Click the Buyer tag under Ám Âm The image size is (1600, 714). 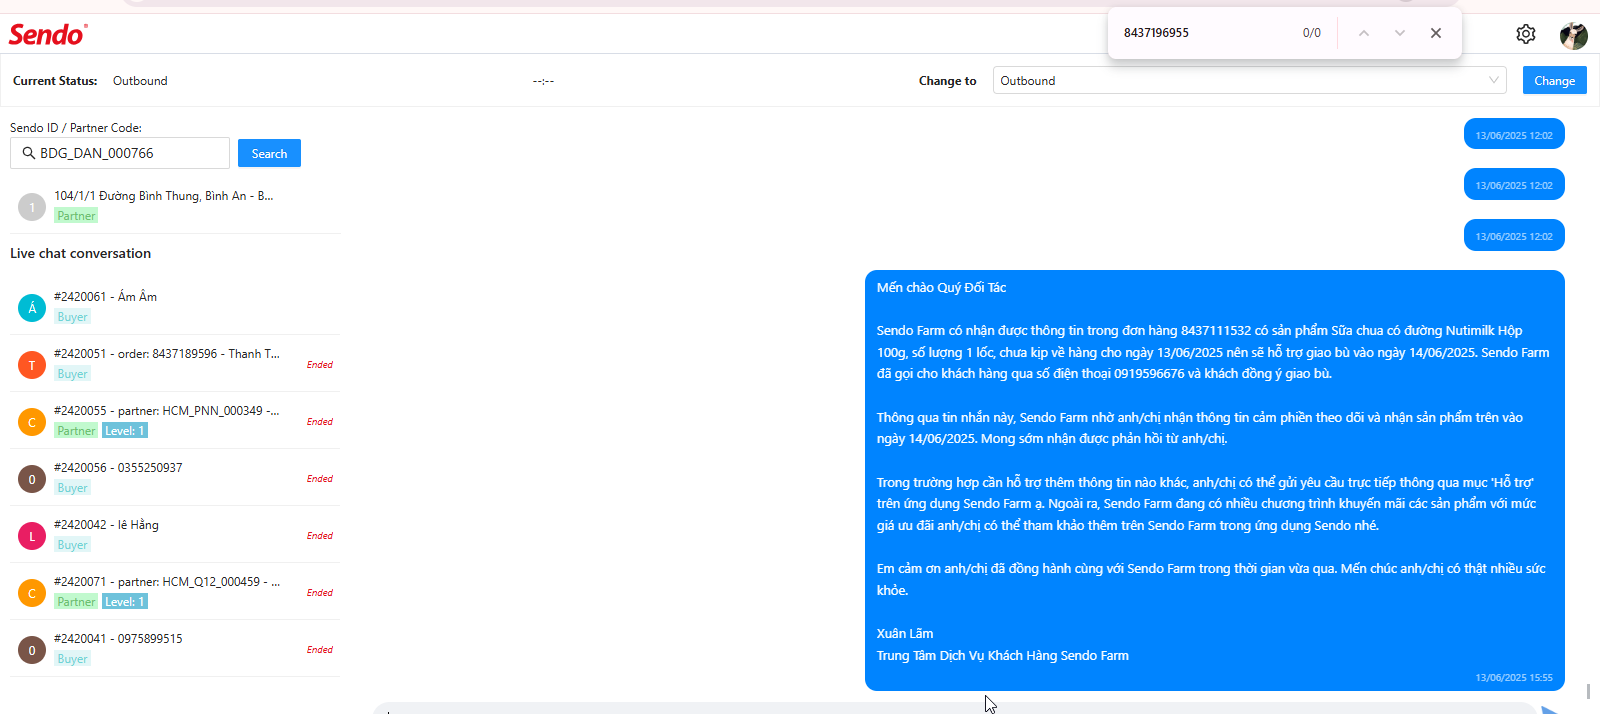pos(73,317)
